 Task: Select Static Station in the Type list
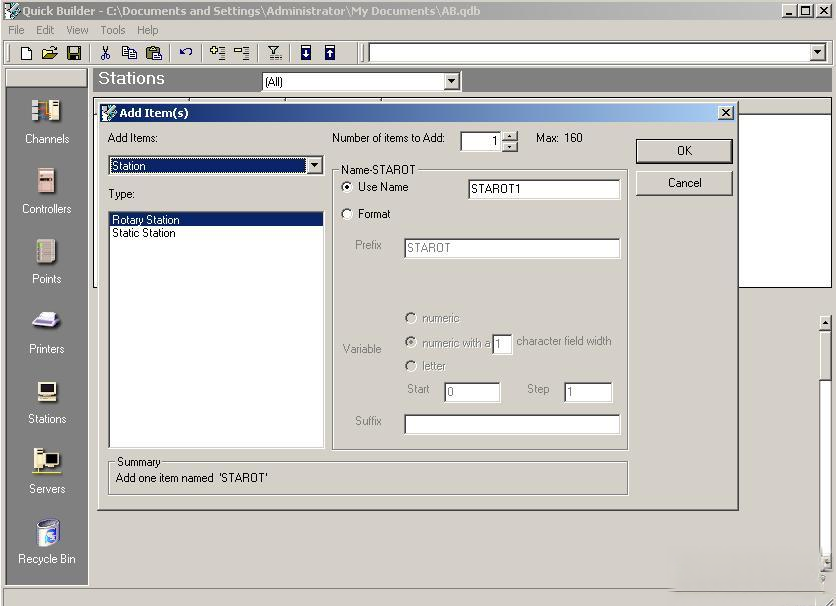click(216, 233)
